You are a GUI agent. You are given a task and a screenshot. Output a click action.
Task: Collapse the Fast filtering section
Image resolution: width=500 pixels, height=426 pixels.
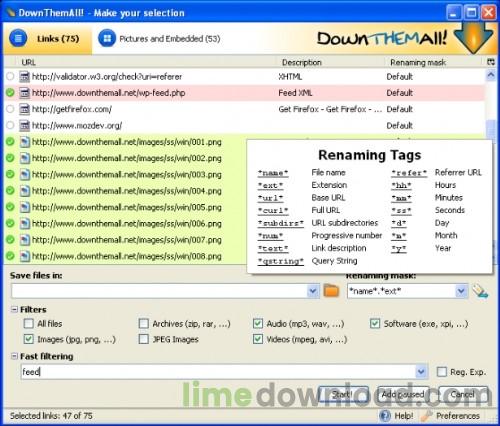tap(14, 356)
